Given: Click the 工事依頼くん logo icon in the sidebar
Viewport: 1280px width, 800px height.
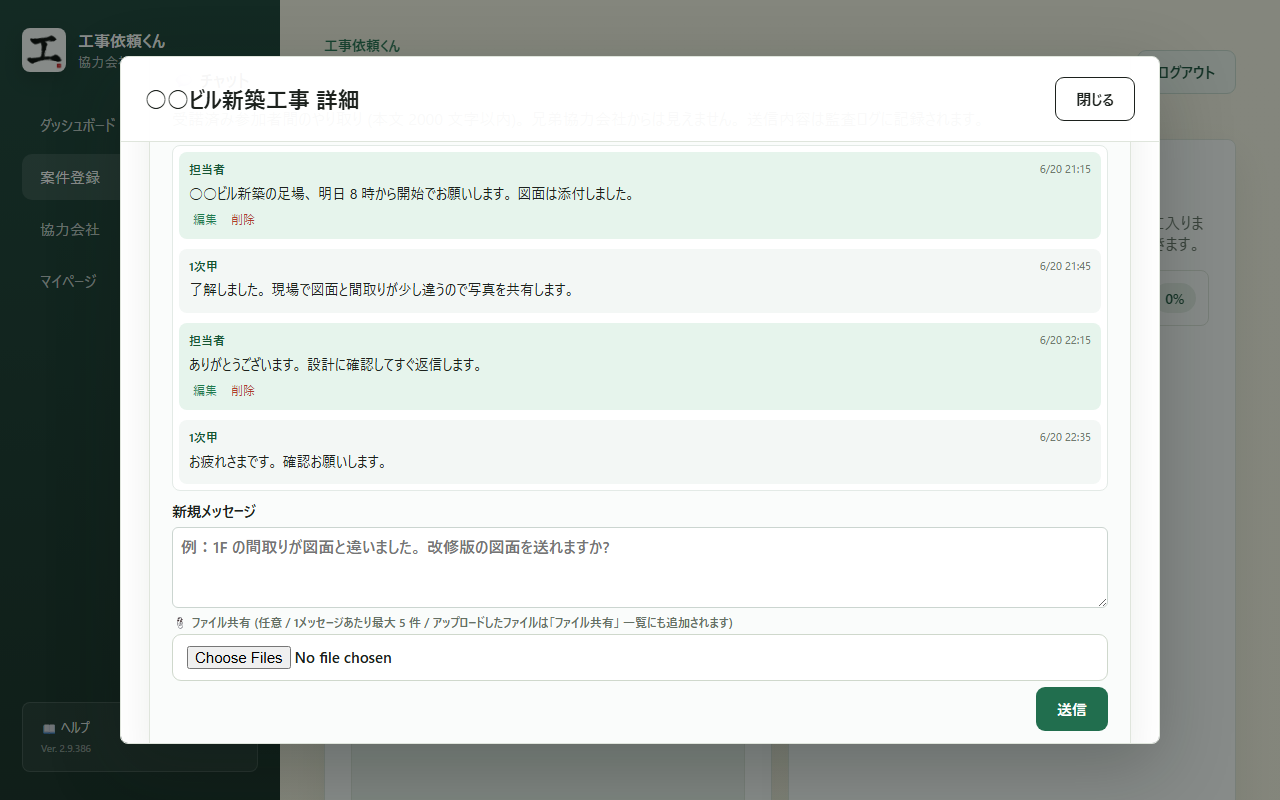Looking at the screenshot, I should (44, 50).
